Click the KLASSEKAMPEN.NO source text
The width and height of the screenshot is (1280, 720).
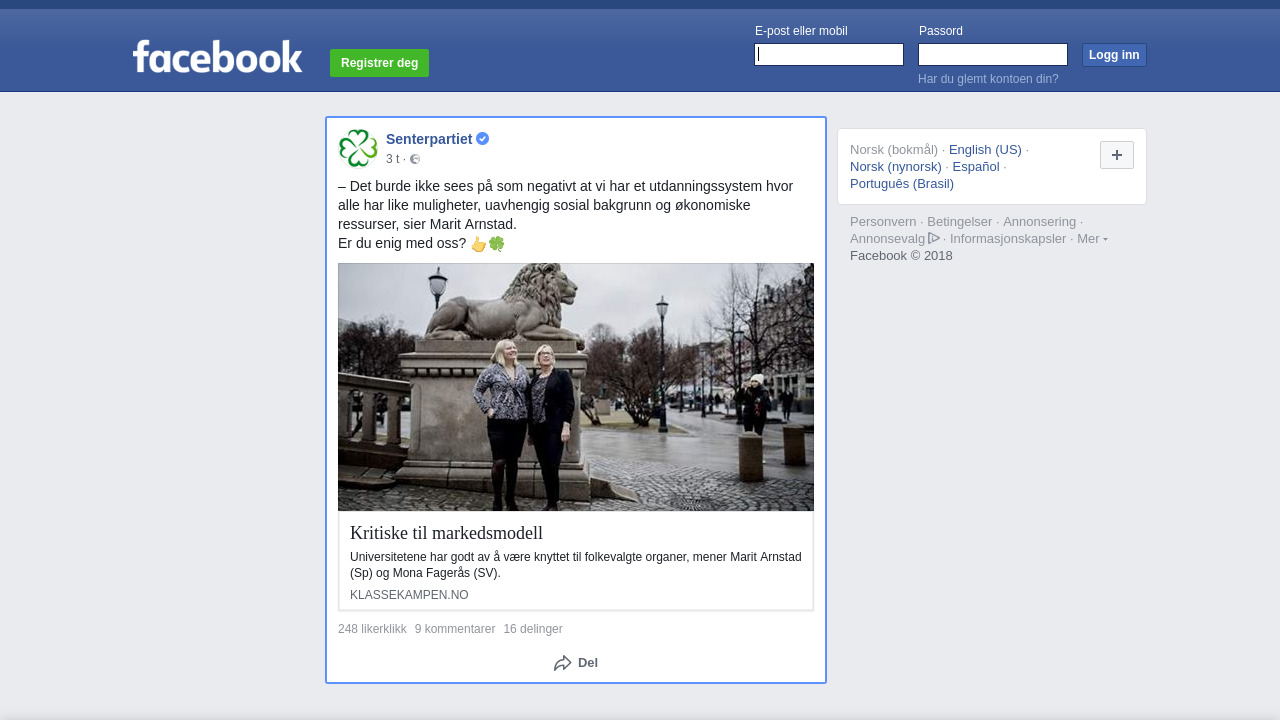(x=409, y=595)
